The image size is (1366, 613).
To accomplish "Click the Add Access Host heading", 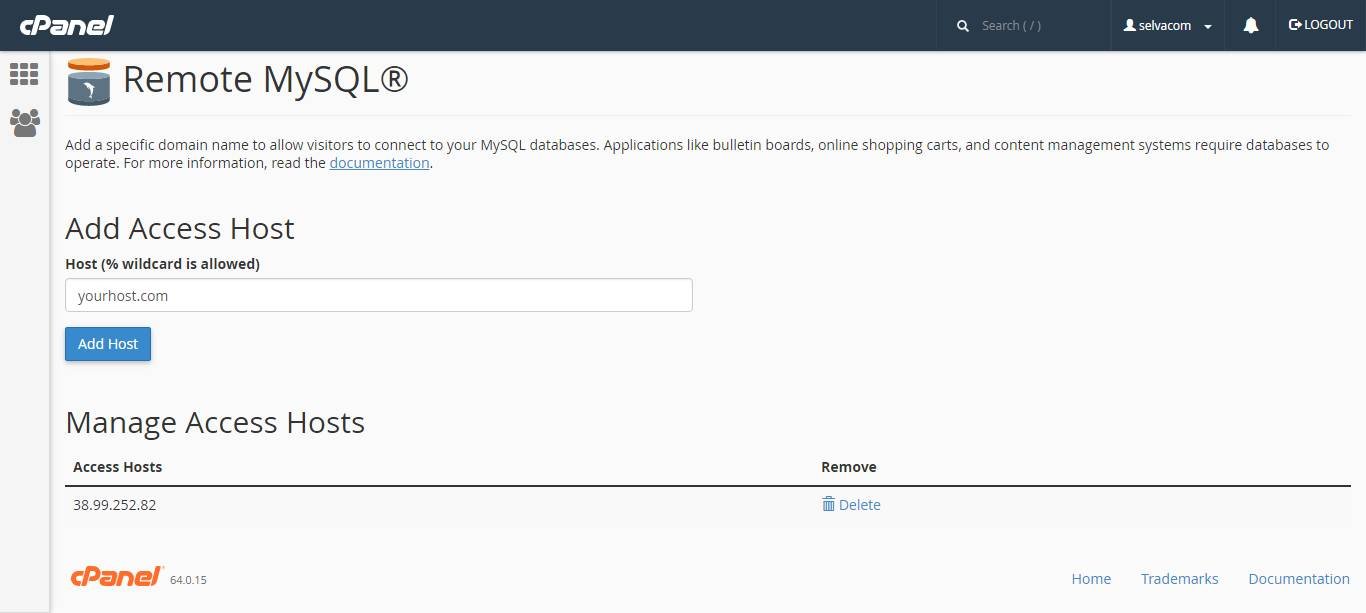I will (x=180, y=229).
